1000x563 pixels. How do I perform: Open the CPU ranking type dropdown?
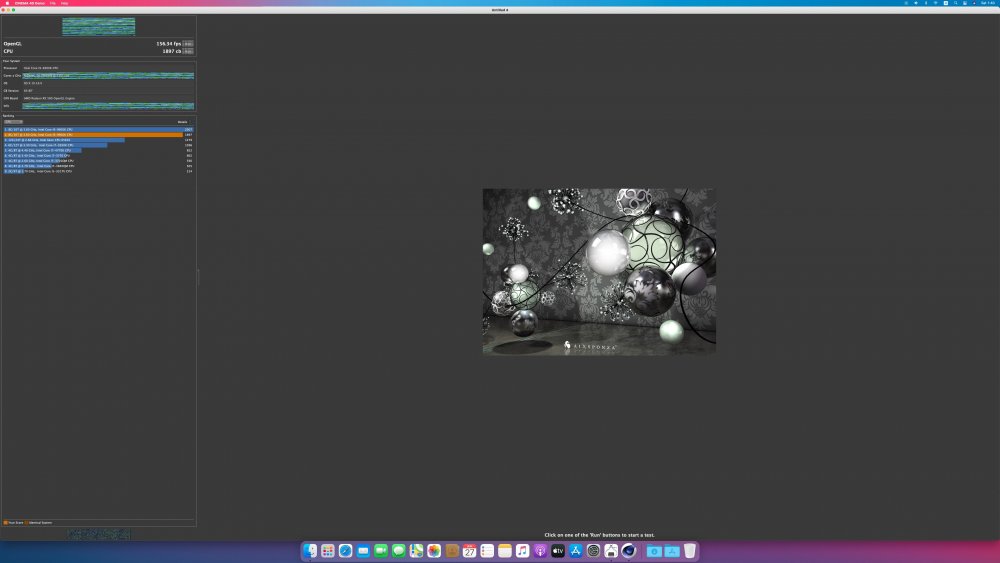tap(13, 122)
